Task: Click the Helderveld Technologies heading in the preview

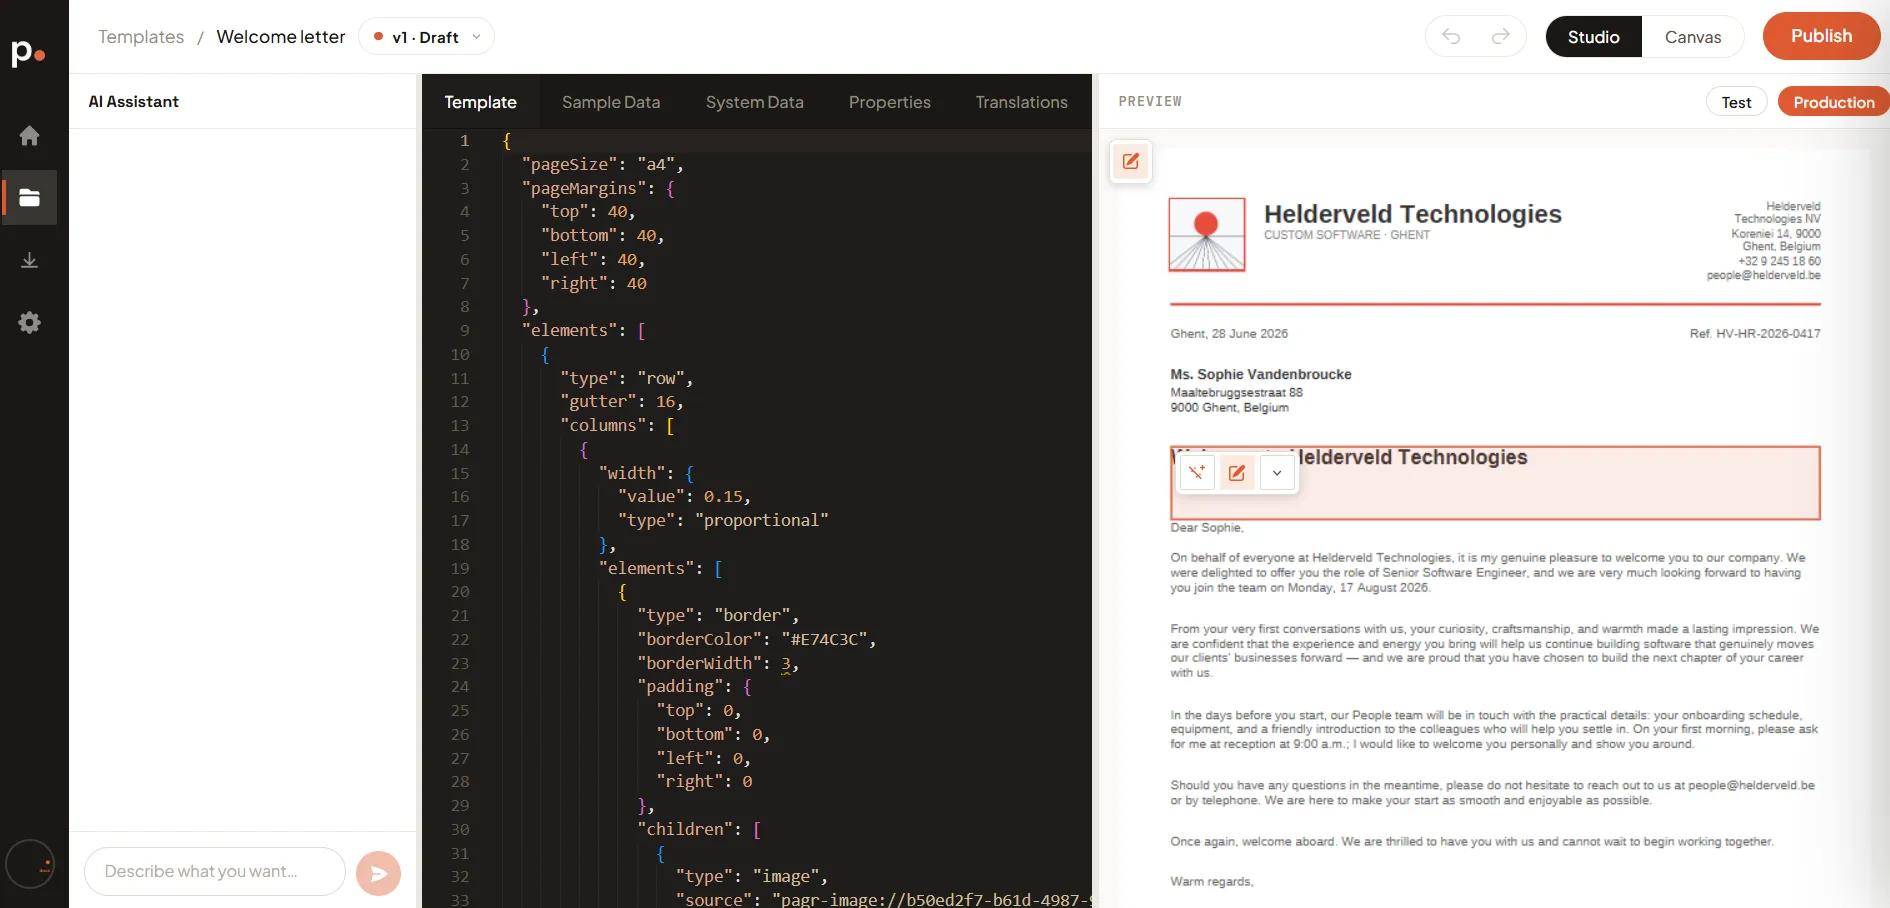Action: [1412, 214]
